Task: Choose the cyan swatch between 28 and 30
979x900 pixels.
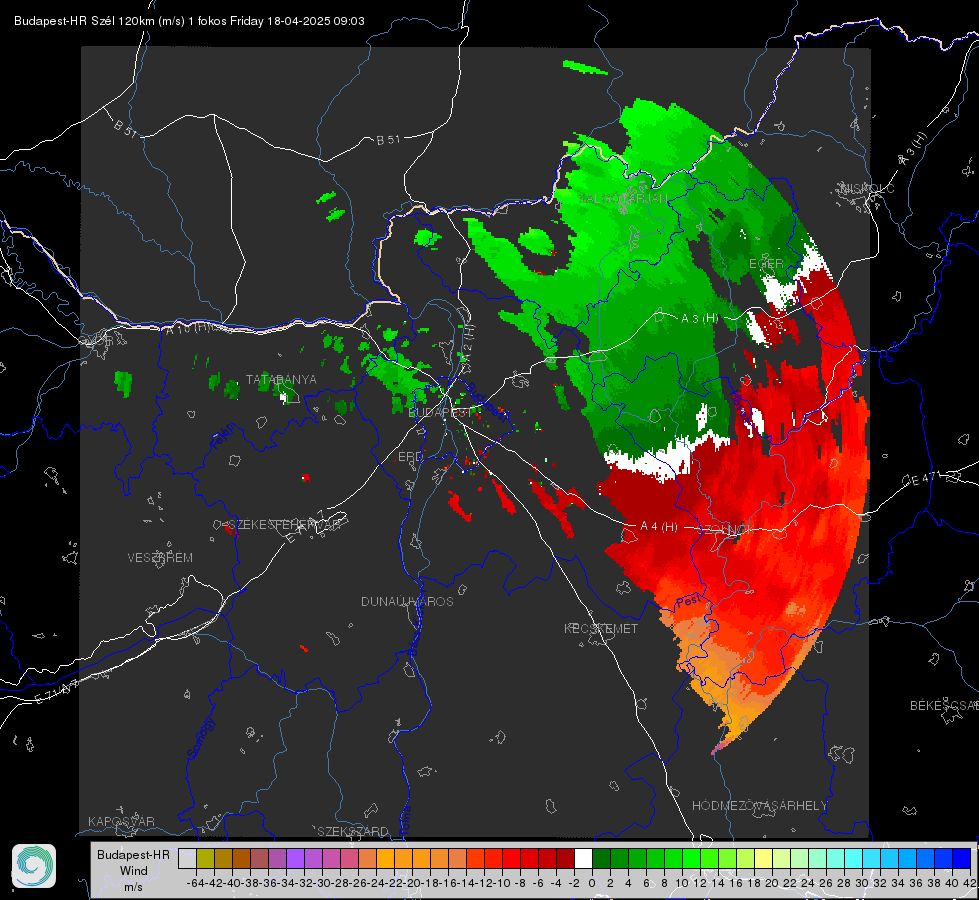Action: (854, 858)
